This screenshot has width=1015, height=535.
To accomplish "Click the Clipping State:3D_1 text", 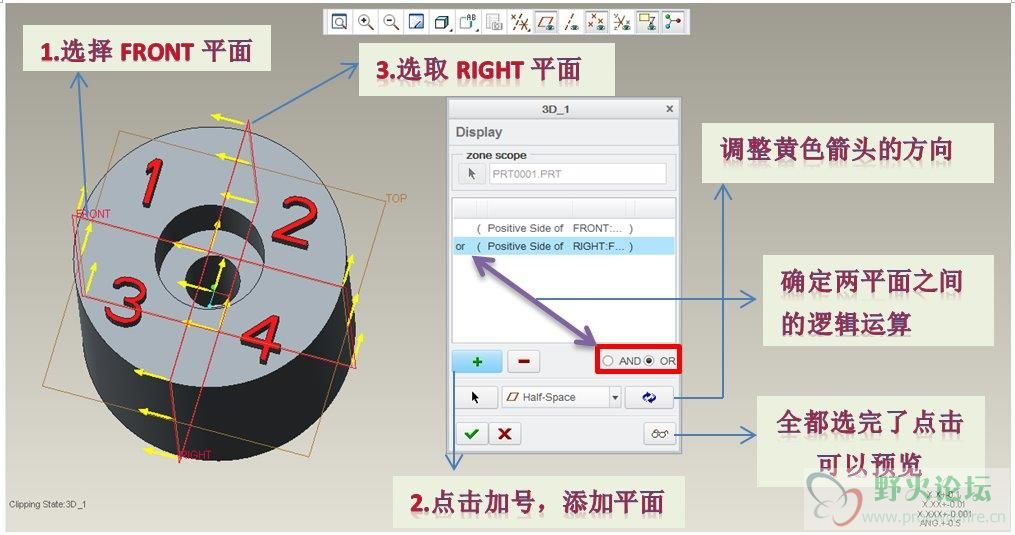I will tap(47, 504).
